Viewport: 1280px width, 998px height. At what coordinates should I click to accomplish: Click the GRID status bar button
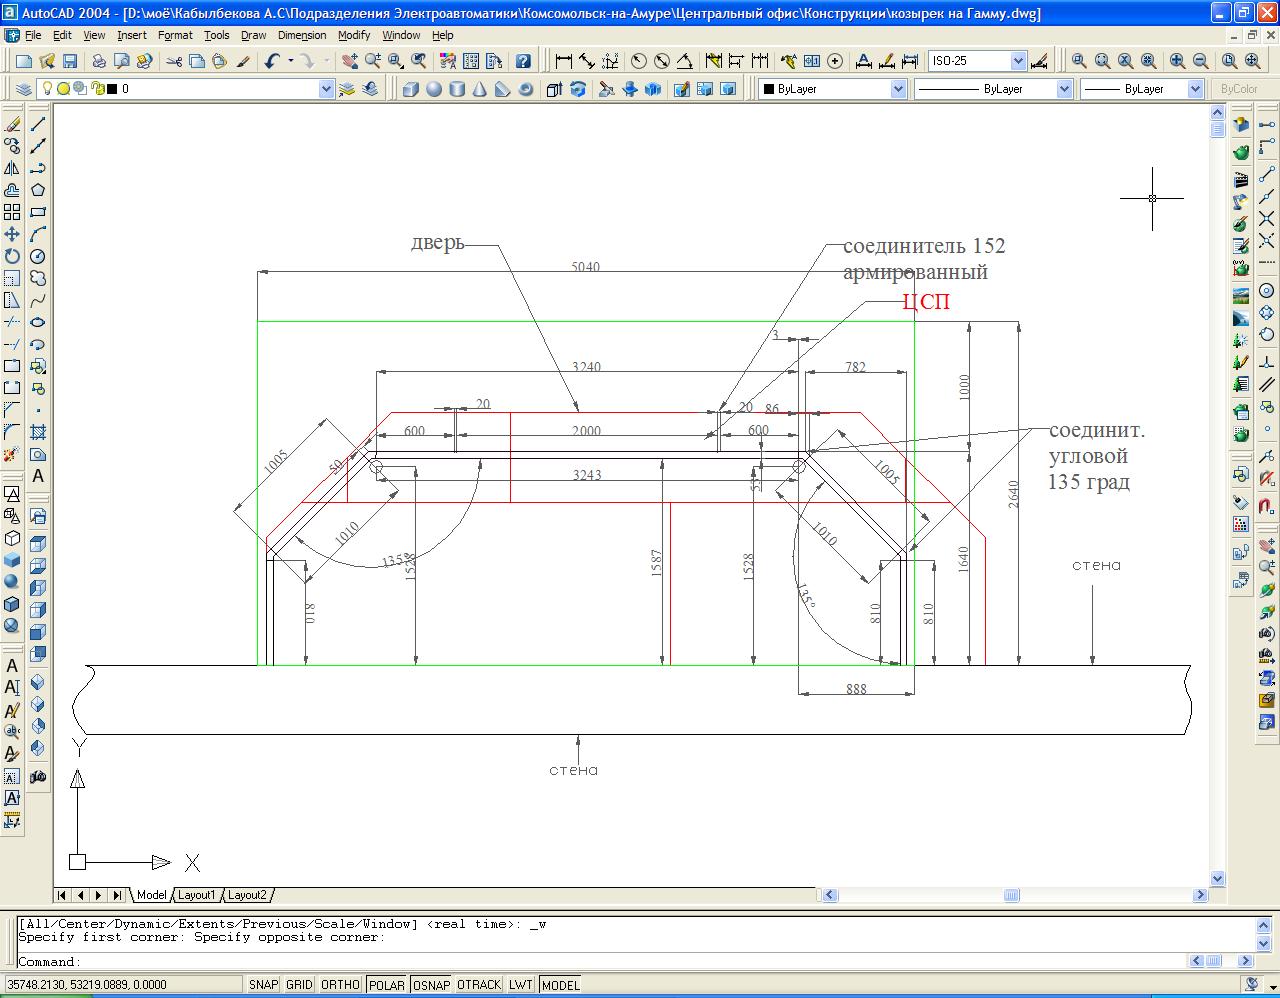pos(299,985)
